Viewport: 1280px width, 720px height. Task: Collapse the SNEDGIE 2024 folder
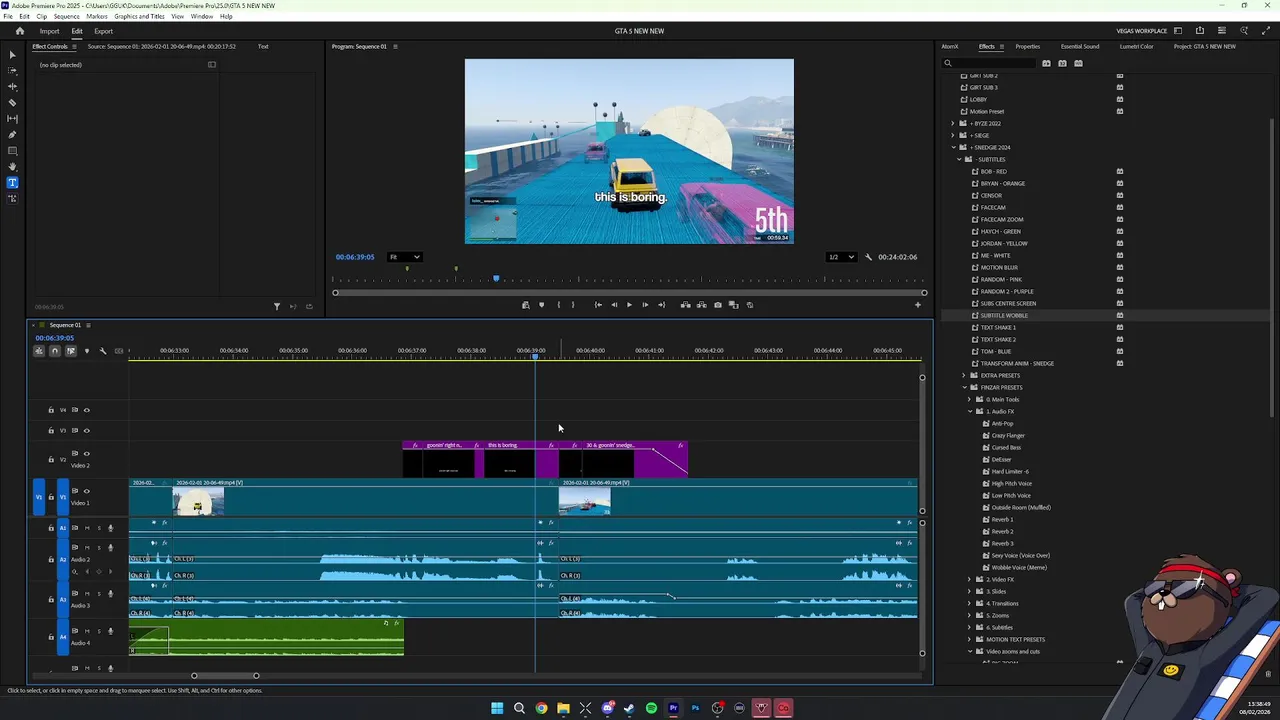point(953,148)
